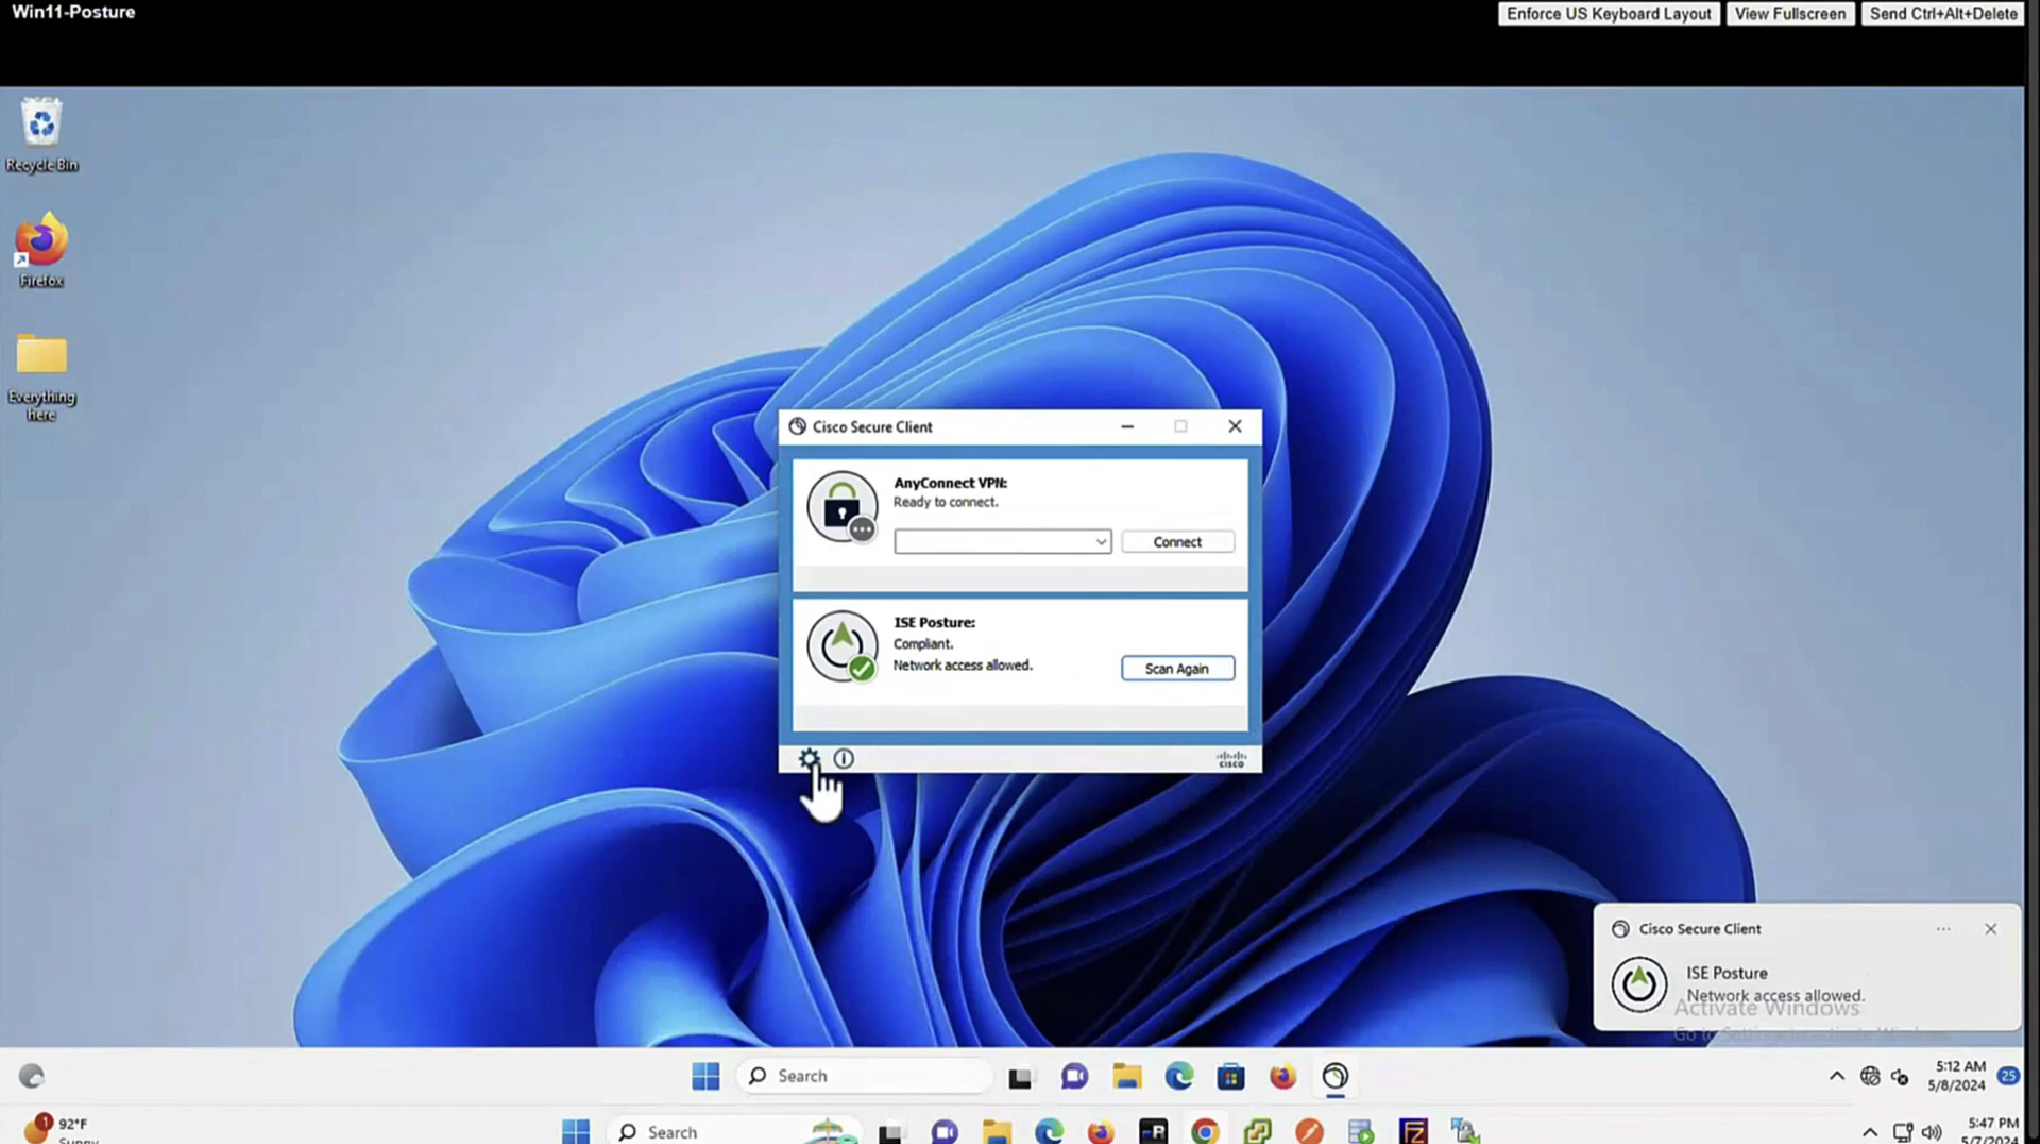Click Enforce US Keyboard Layout
This screenshot has height=1144, width=2040.
(1608, 14)
